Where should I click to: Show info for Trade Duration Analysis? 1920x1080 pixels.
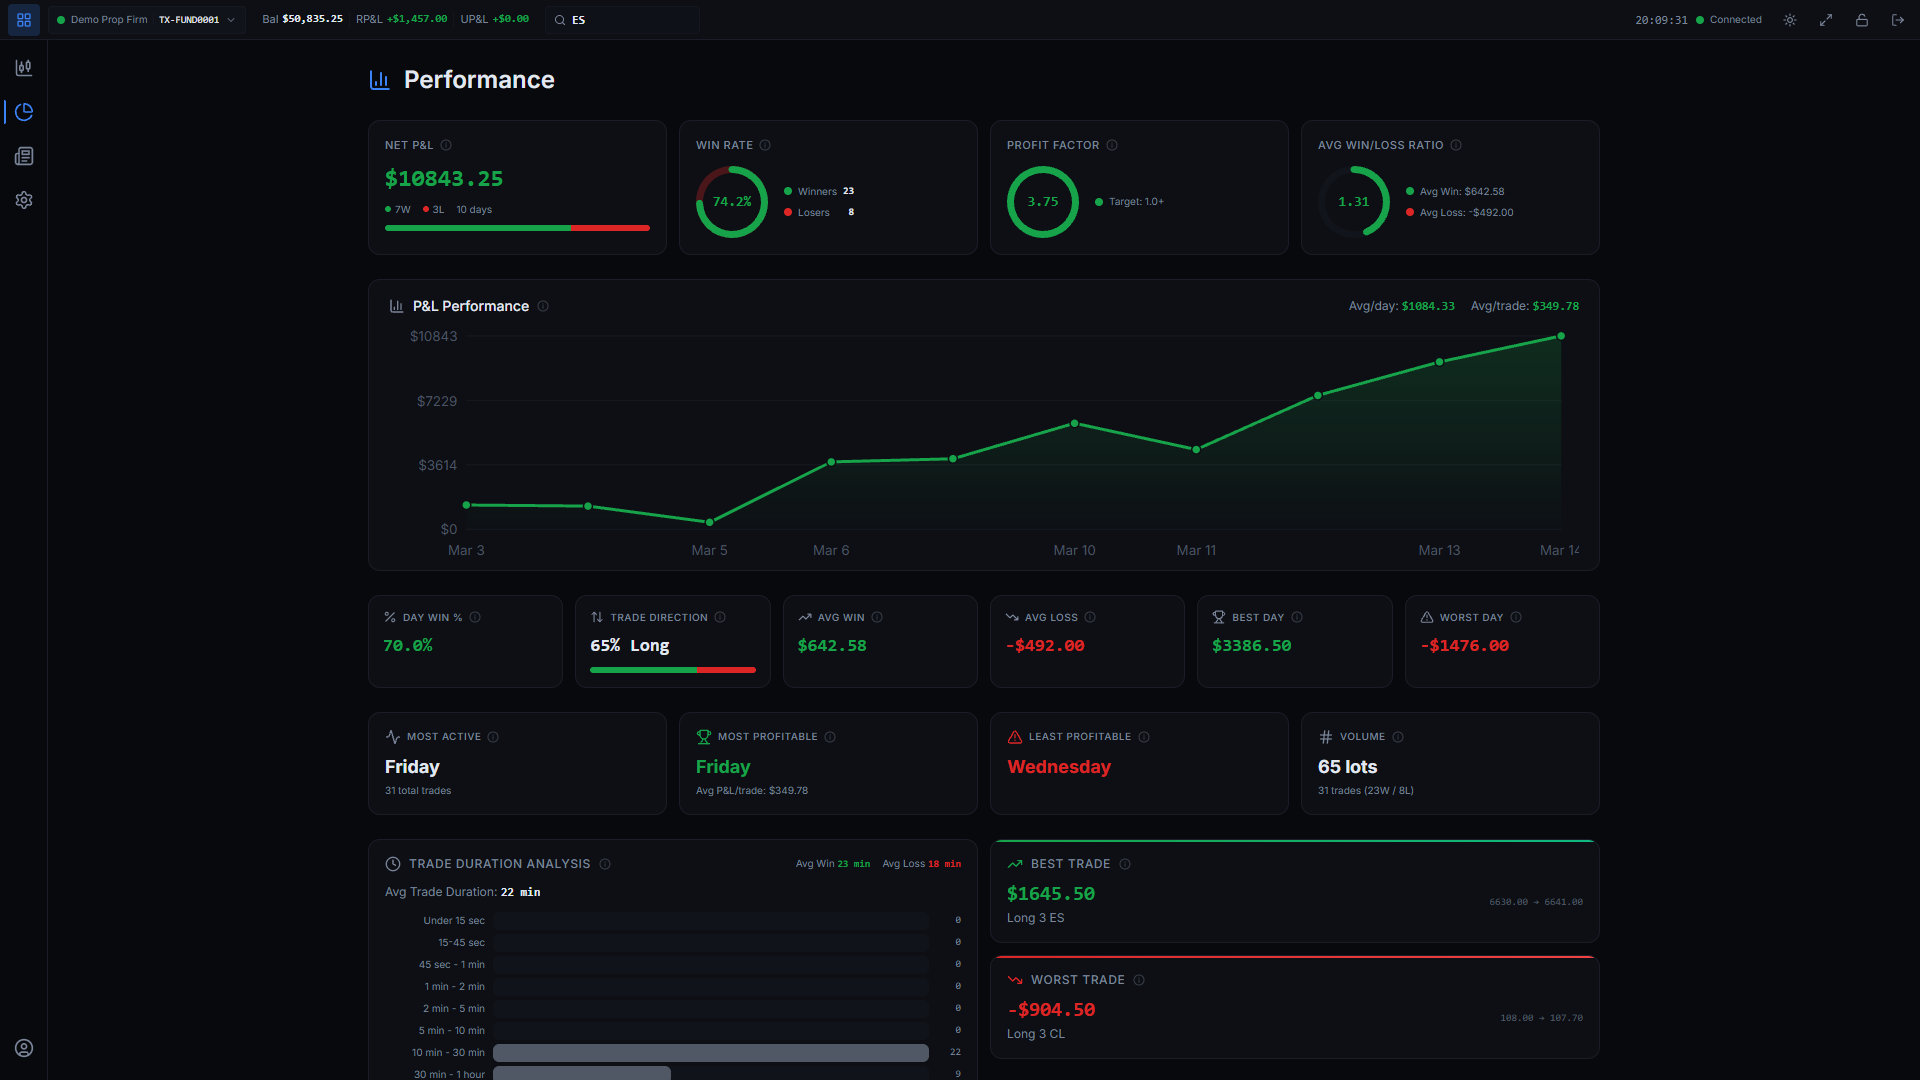pyautogui.click(x=605, y=864)
